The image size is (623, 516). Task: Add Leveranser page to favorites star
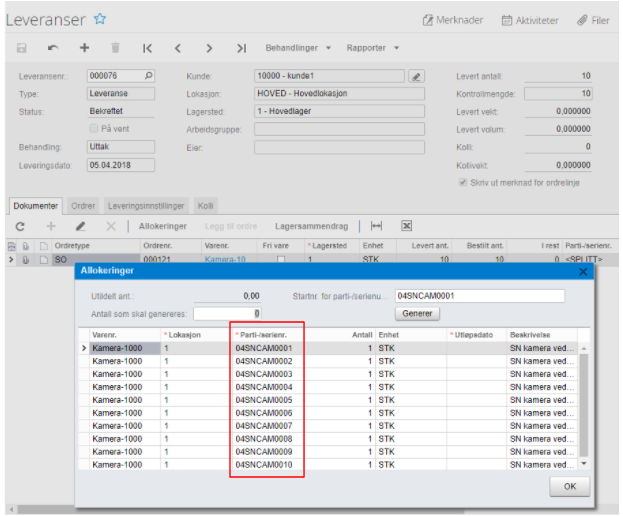(x=100, y=19)
